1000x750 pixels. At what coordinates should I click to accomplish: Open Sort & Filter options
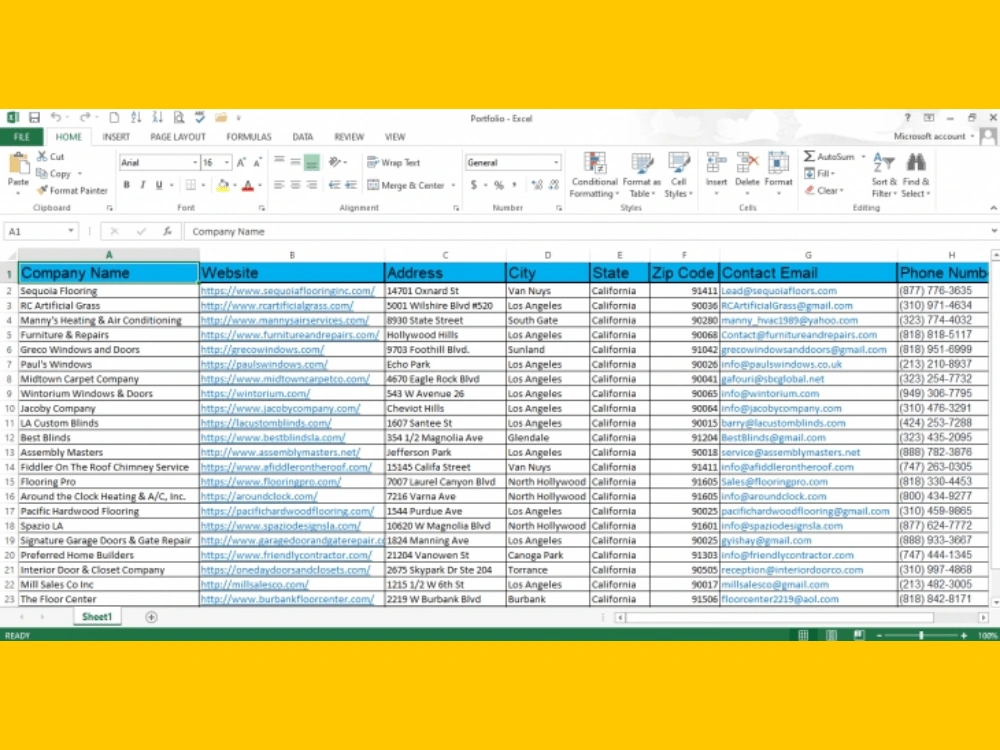pyautogui.click(x=884, y=175)
